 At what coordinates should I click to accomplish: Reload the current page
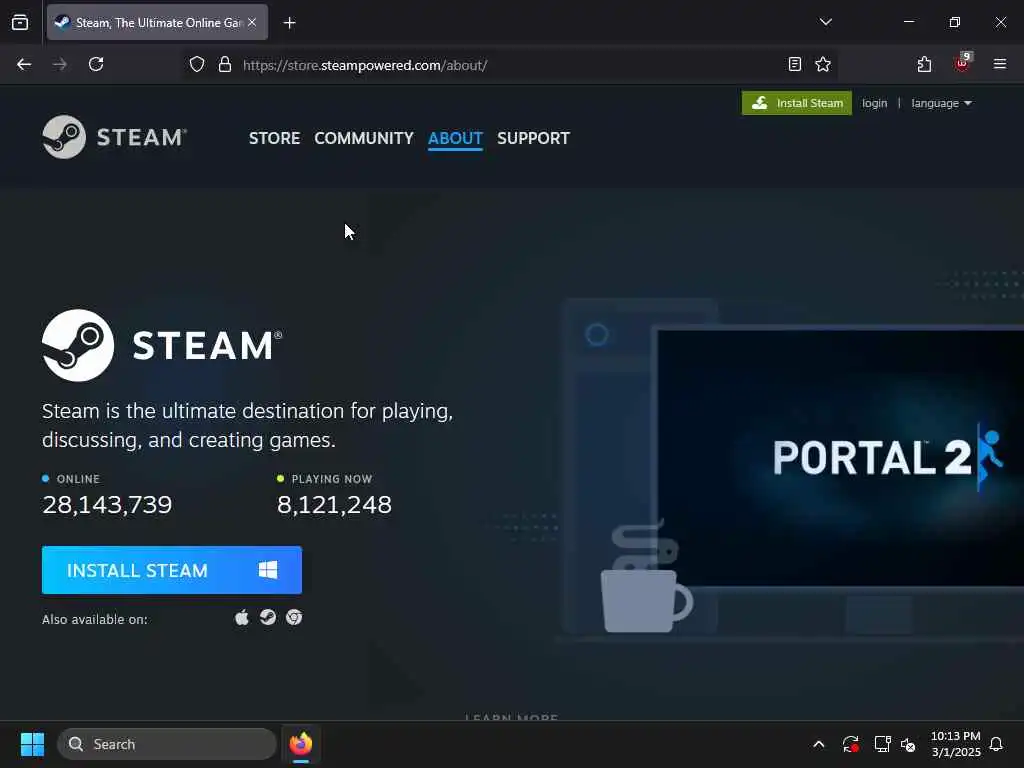click(96, 64)
